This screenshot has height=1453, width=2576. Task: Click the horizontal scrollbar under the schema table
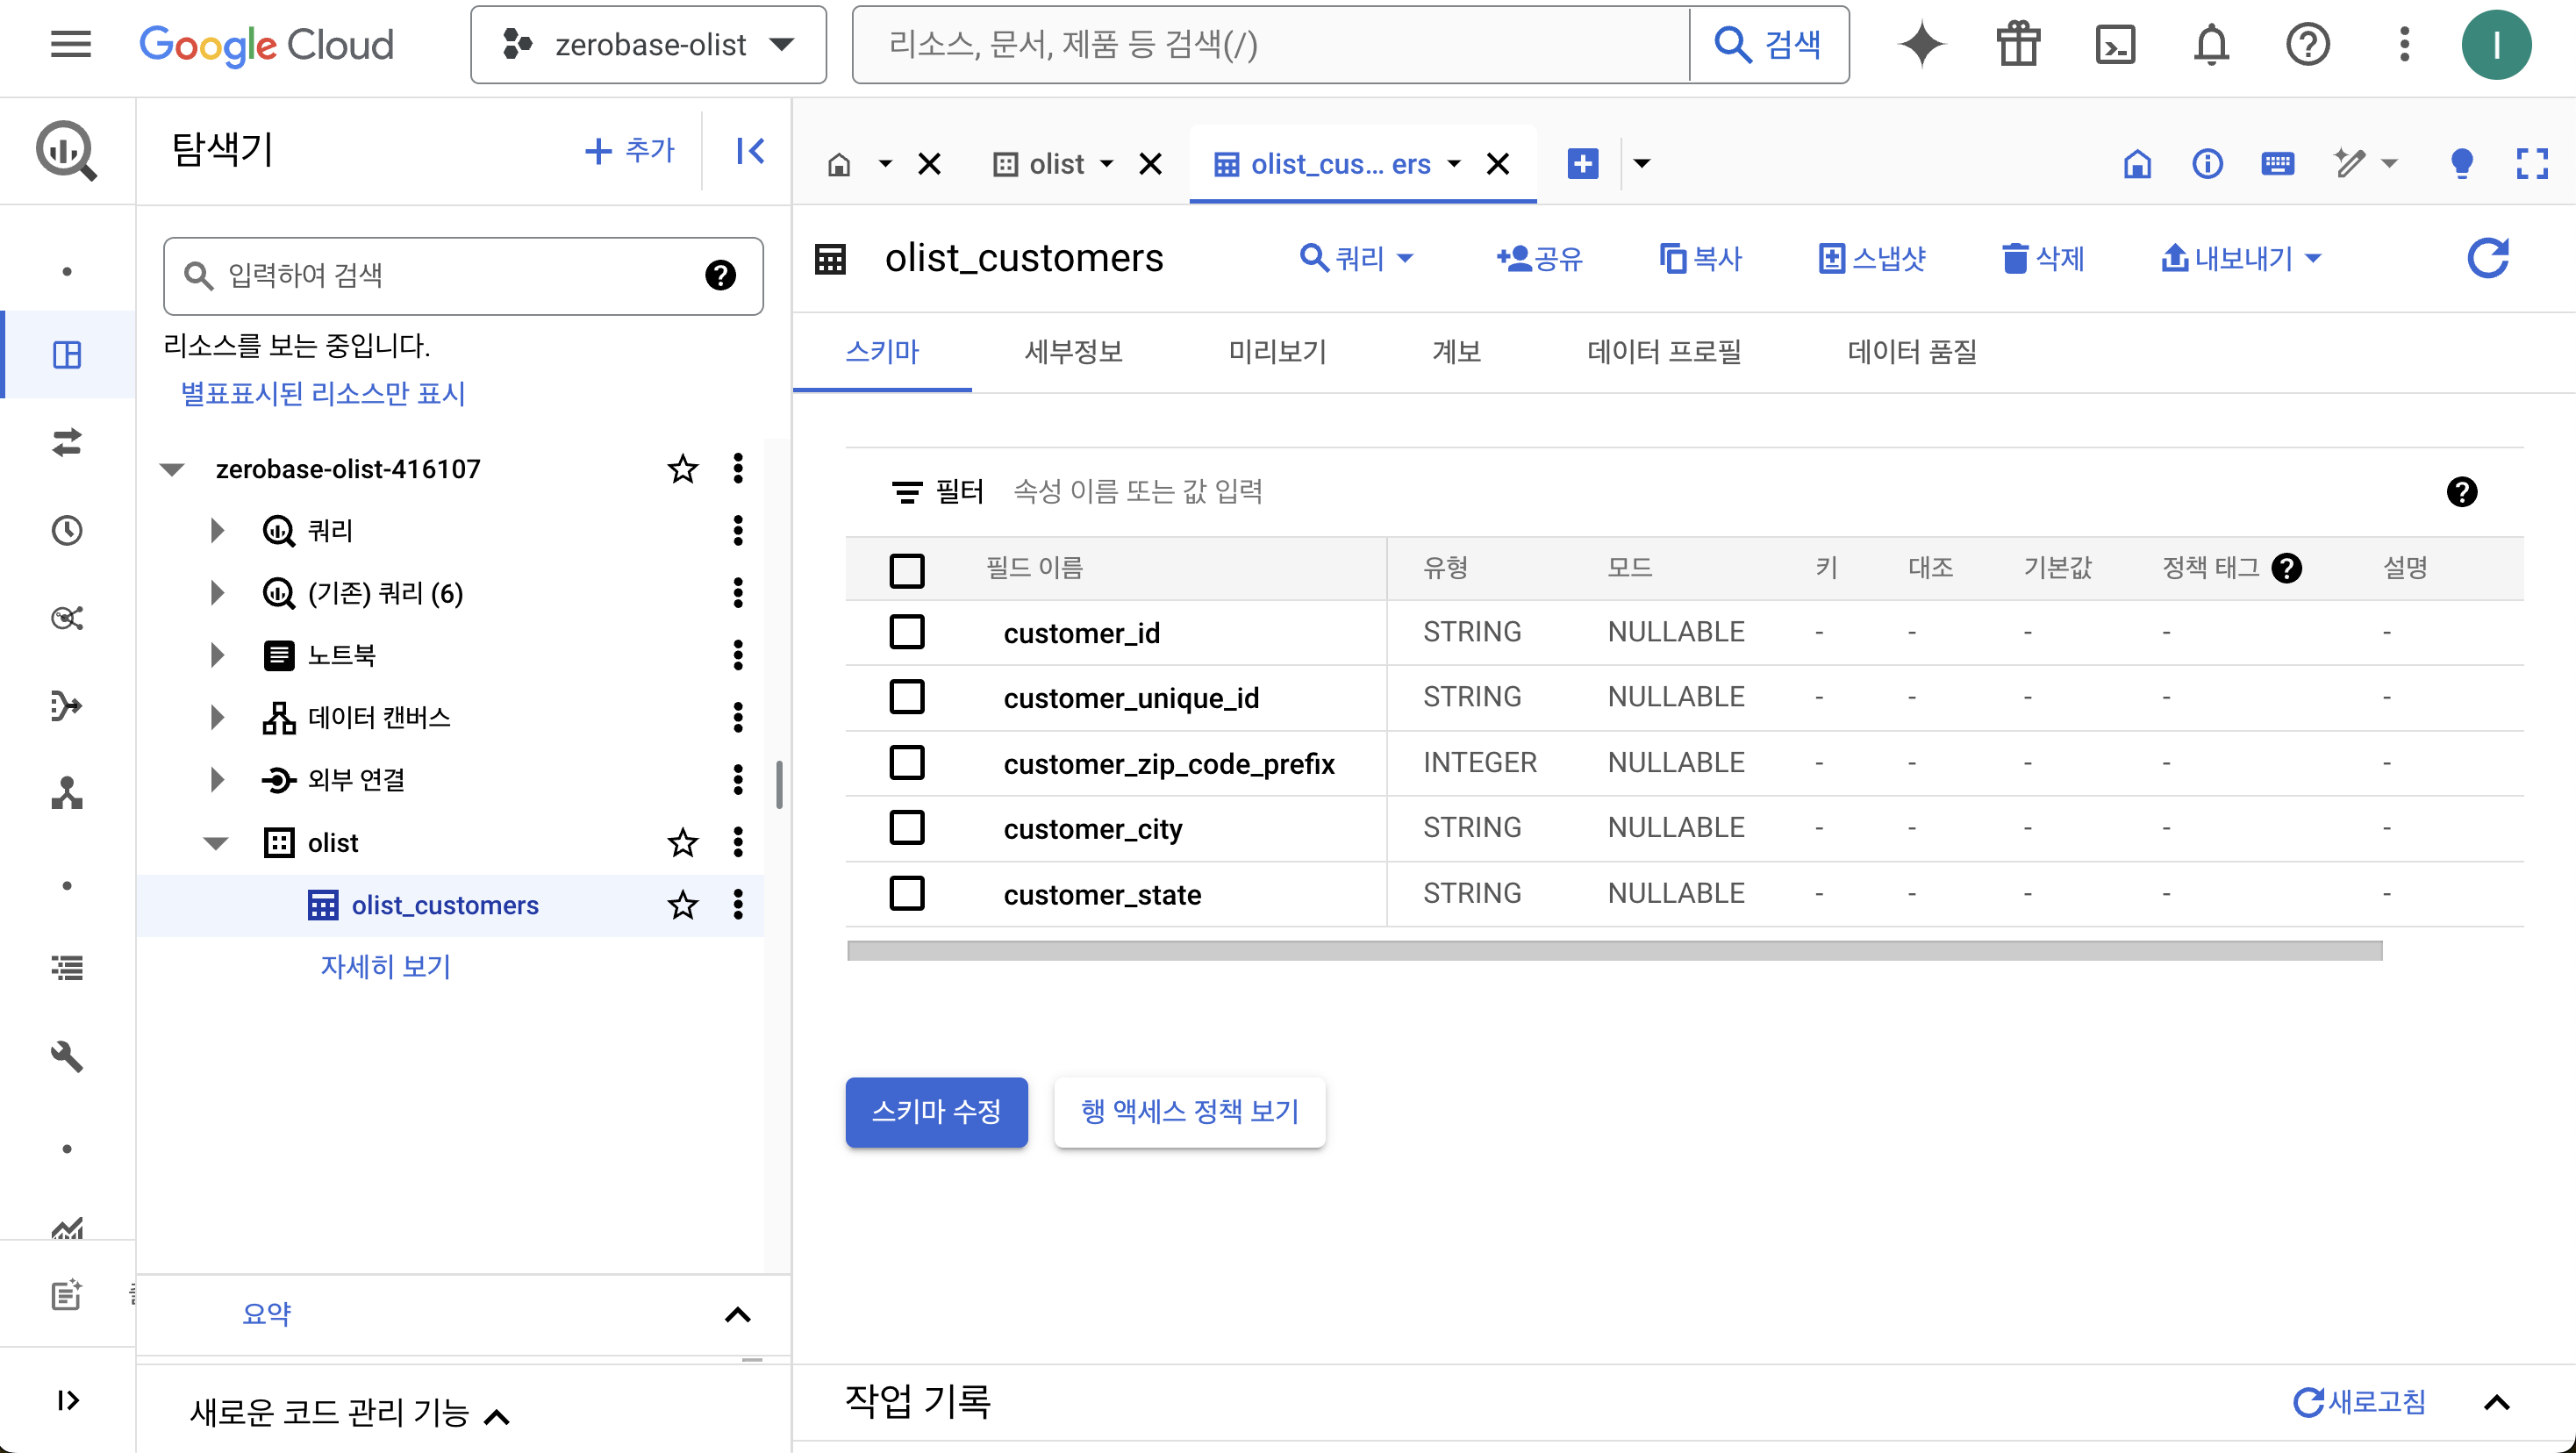coord(1614,950)
